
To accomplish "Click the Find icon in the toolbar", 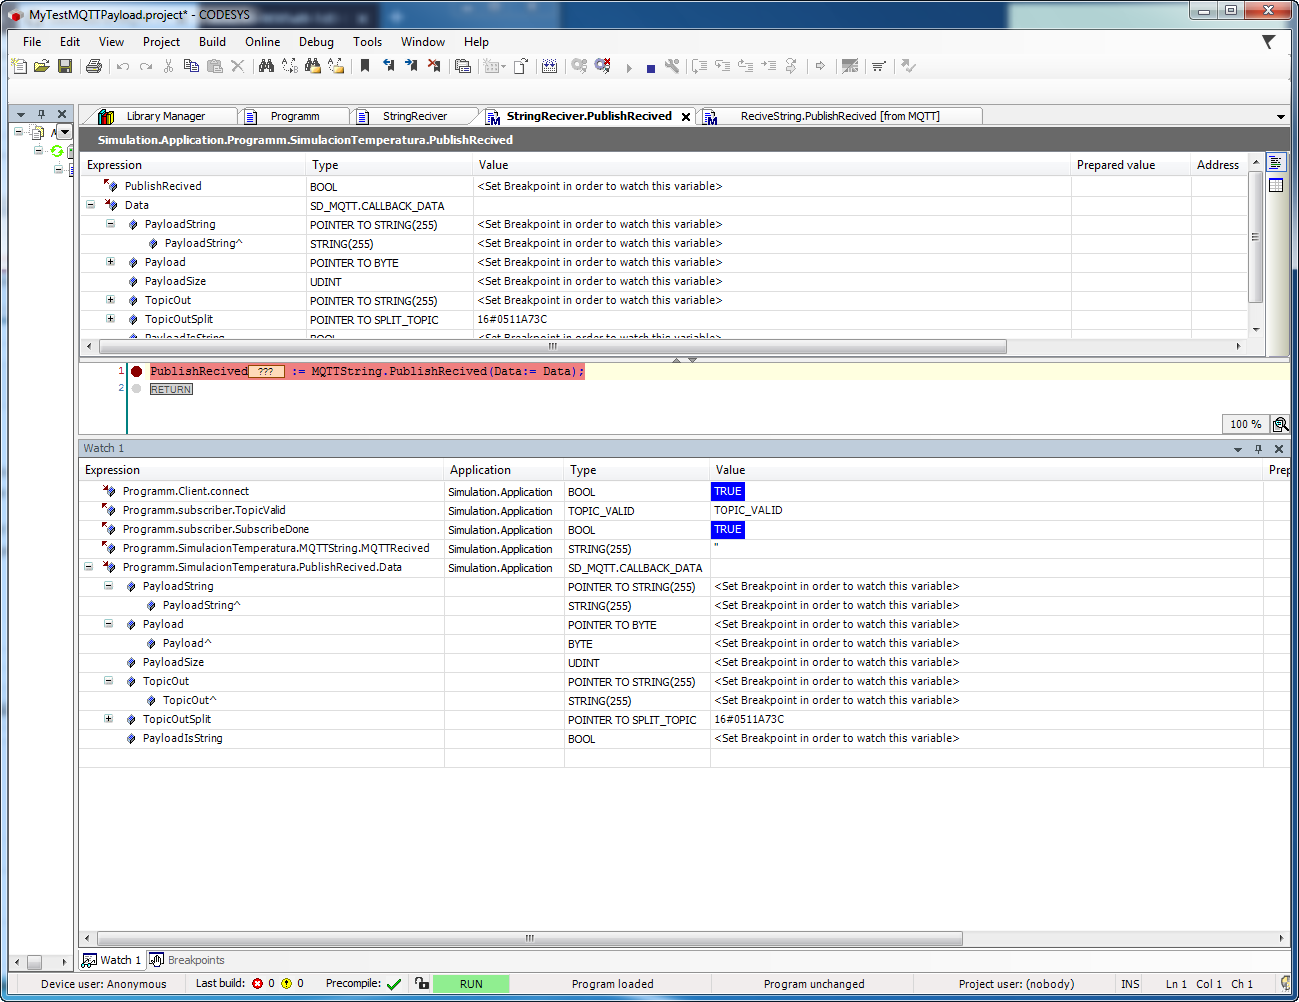I will pyautogui.click(x=265, y=66).
